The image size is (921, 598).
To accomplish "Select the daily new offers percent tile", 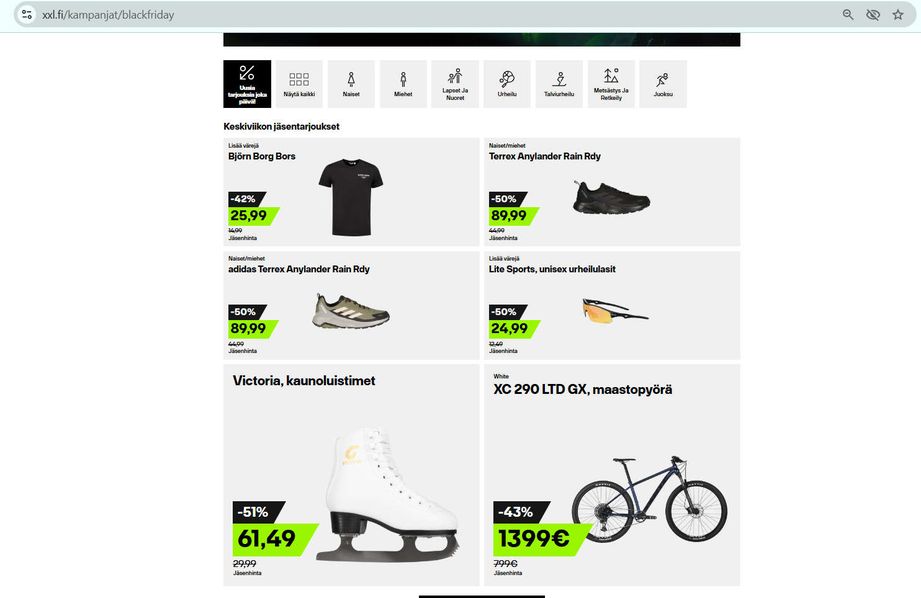I will [x=247, y=84].
